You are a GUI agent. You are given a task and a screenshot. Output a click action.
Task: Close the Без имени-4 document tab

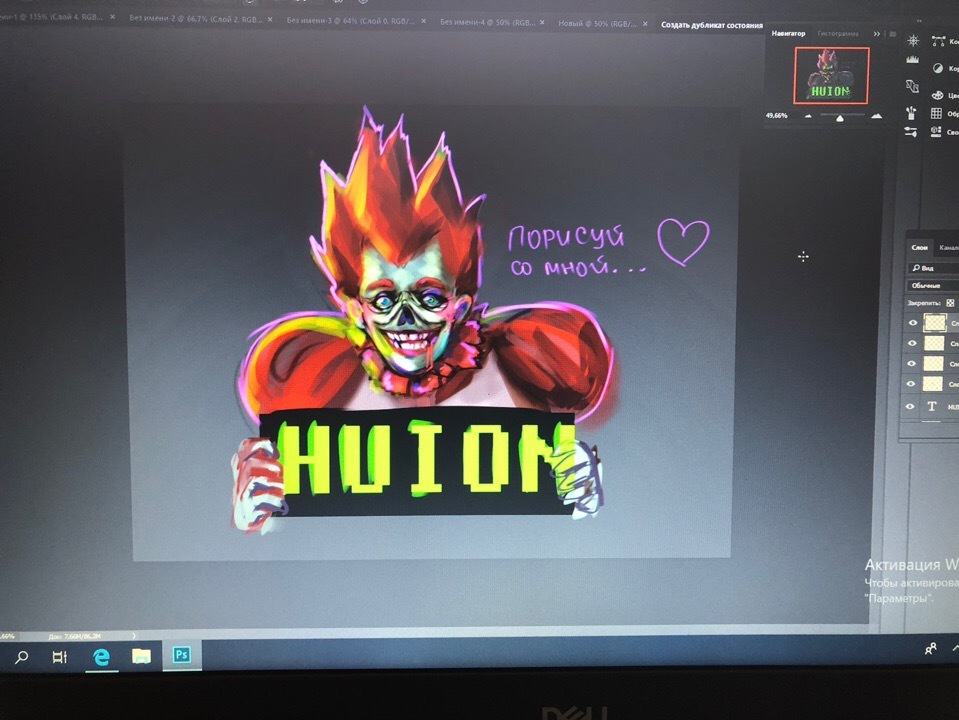(542, 23)
